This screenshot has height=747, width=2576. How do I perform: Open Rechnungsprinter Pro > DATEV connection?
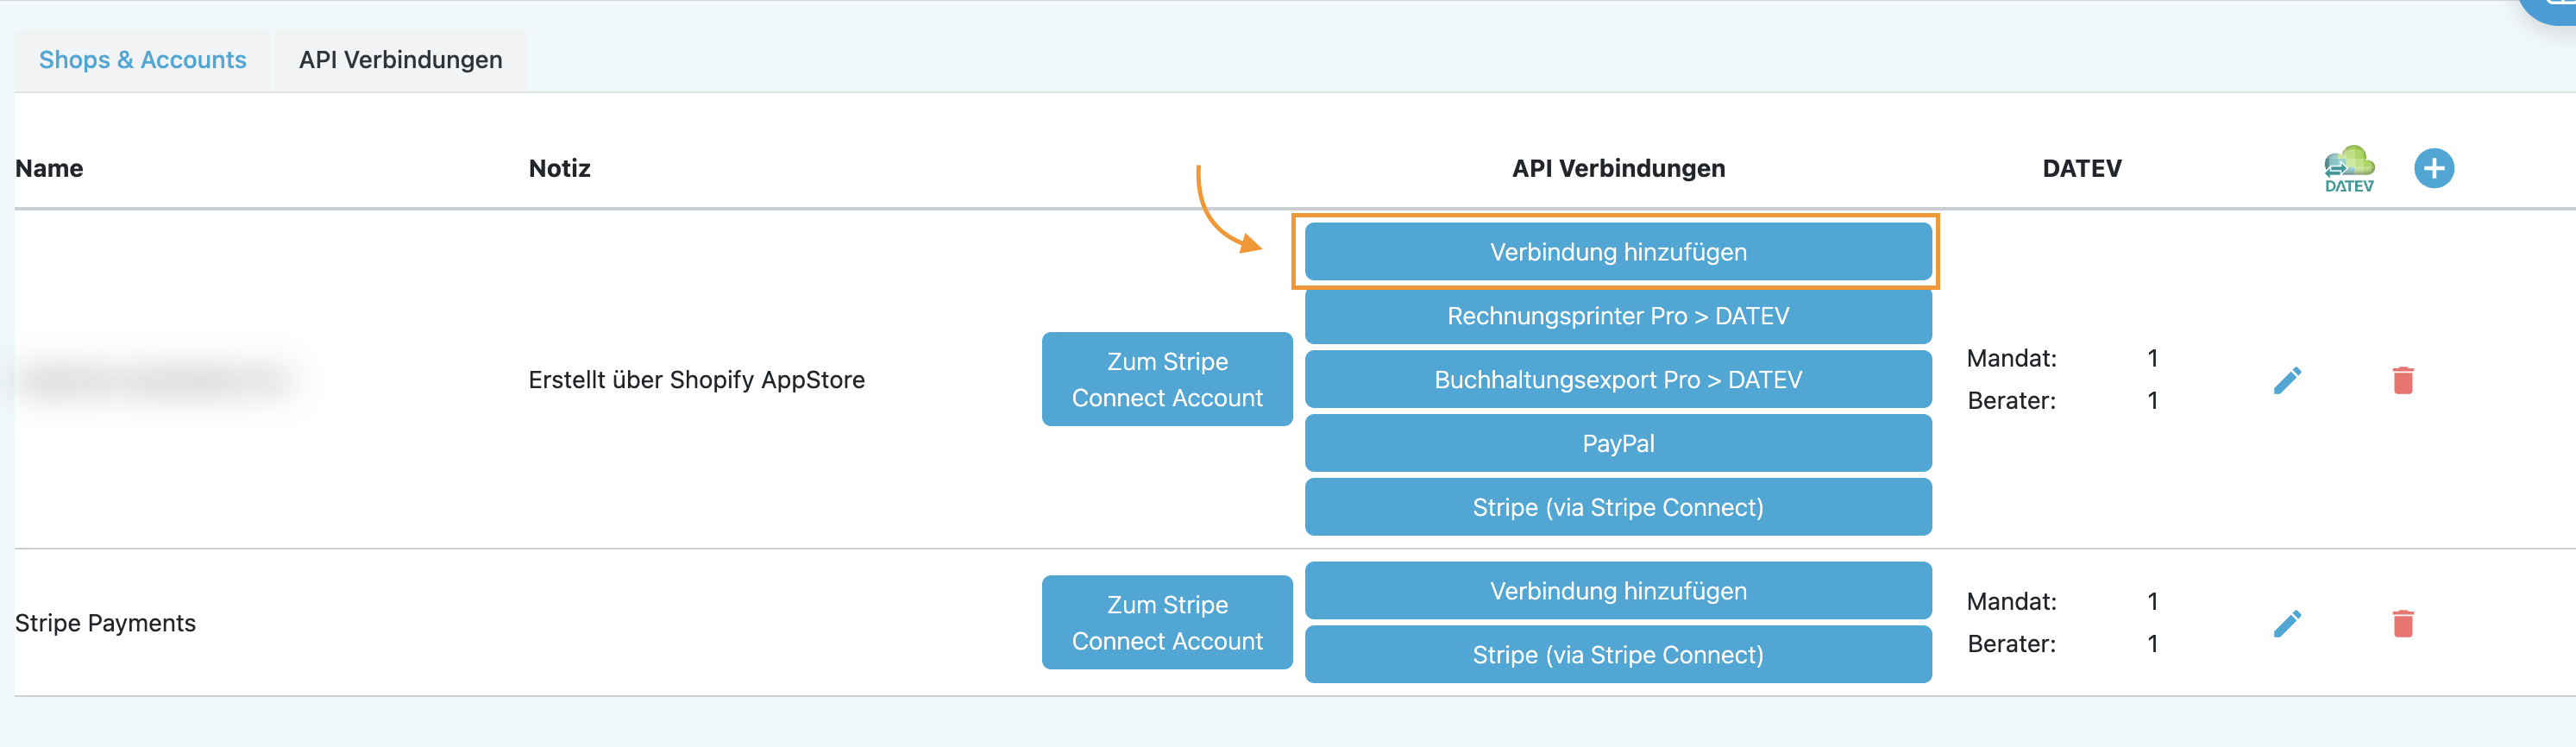(1617, 316)
